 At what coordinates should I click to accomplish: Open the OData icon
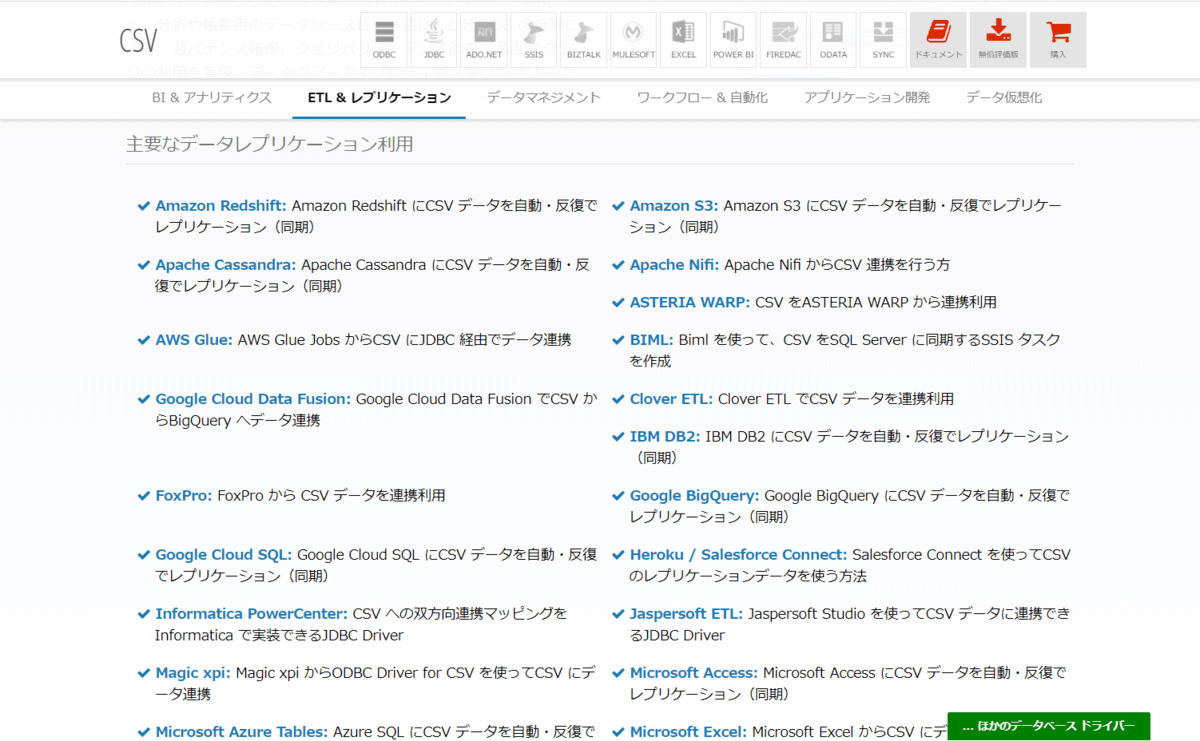tap(833, 40)
